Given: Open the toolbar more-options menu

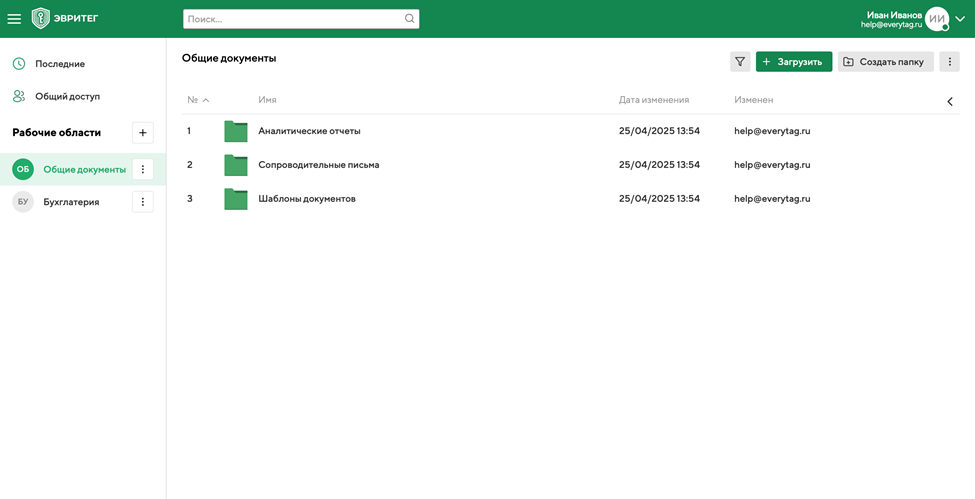Looking at the screenshot, I should pos(949,62).
